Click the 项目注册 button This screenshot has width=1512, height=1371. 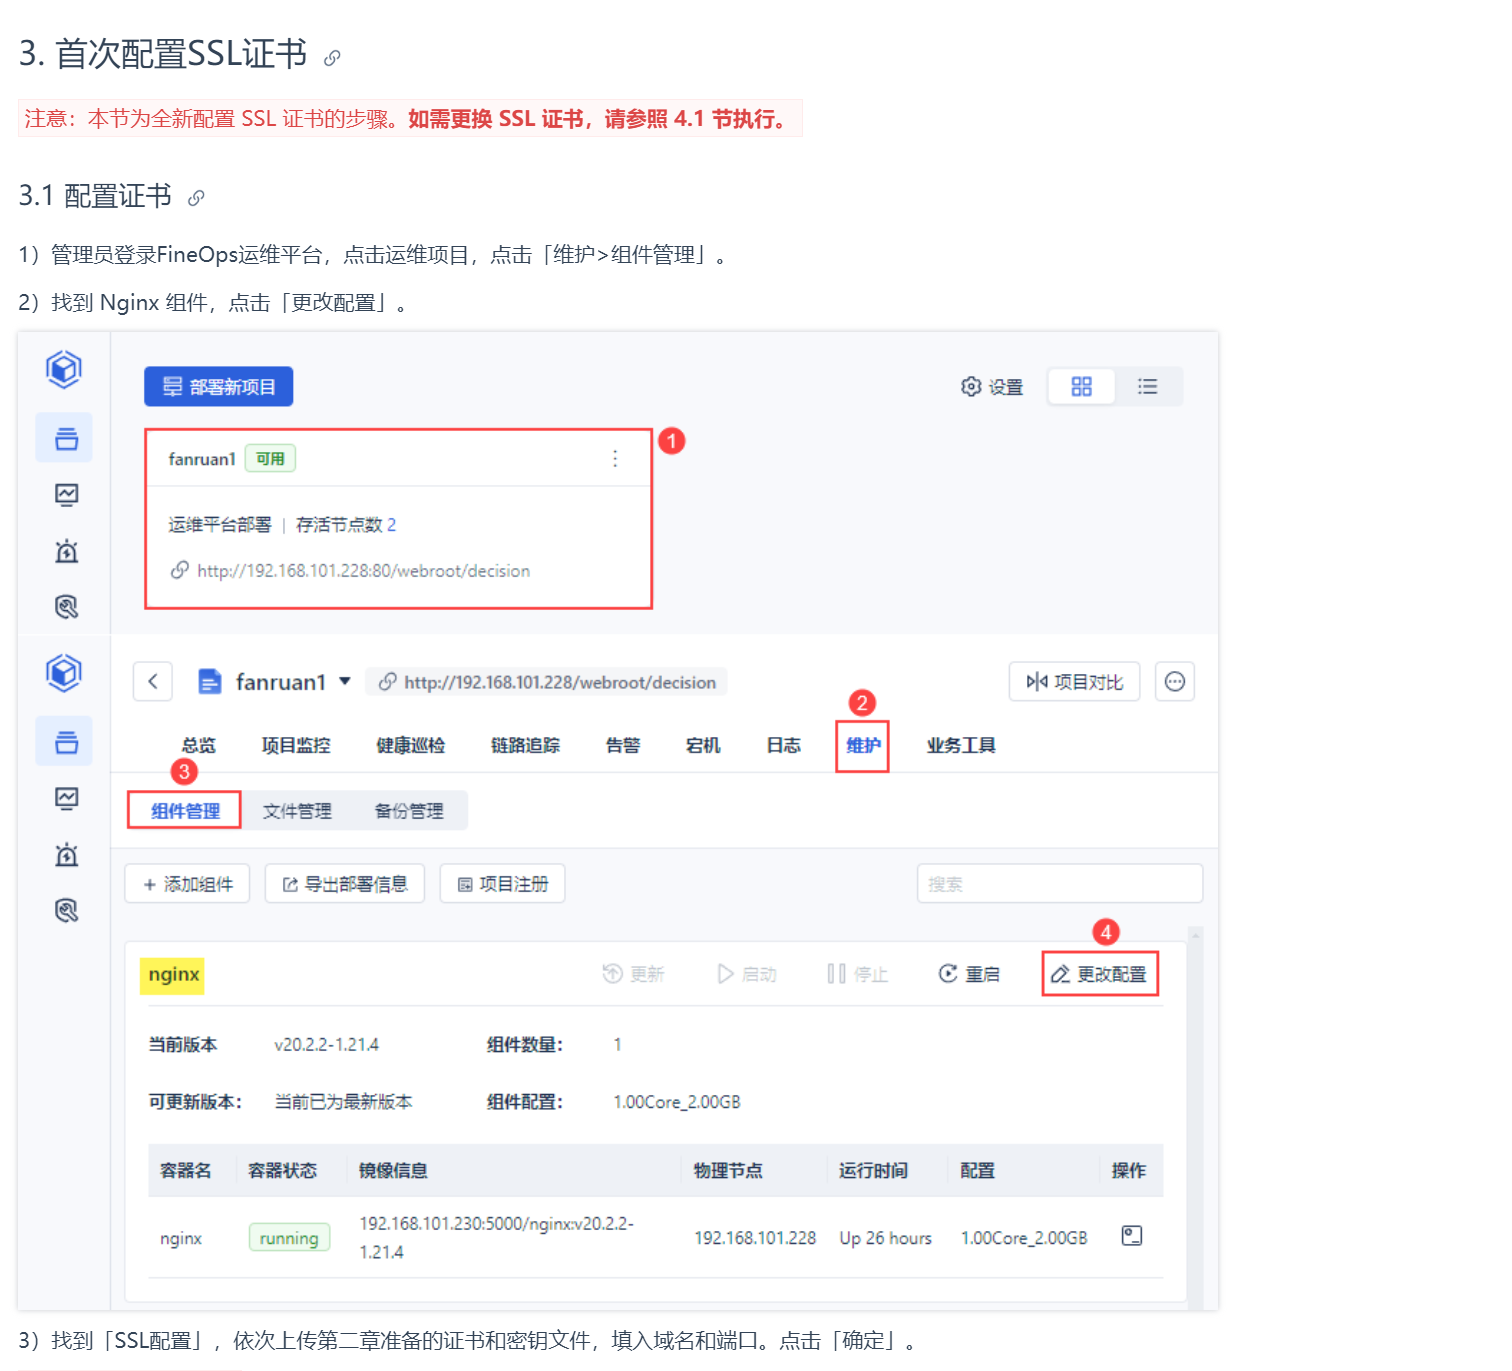pyautogui.click(x=503, y=884)
